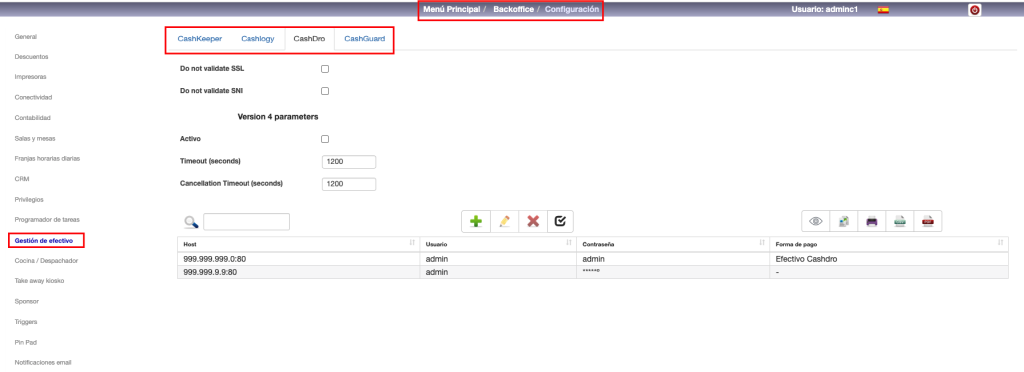Open Contabilidad settings section

(32, 117)
